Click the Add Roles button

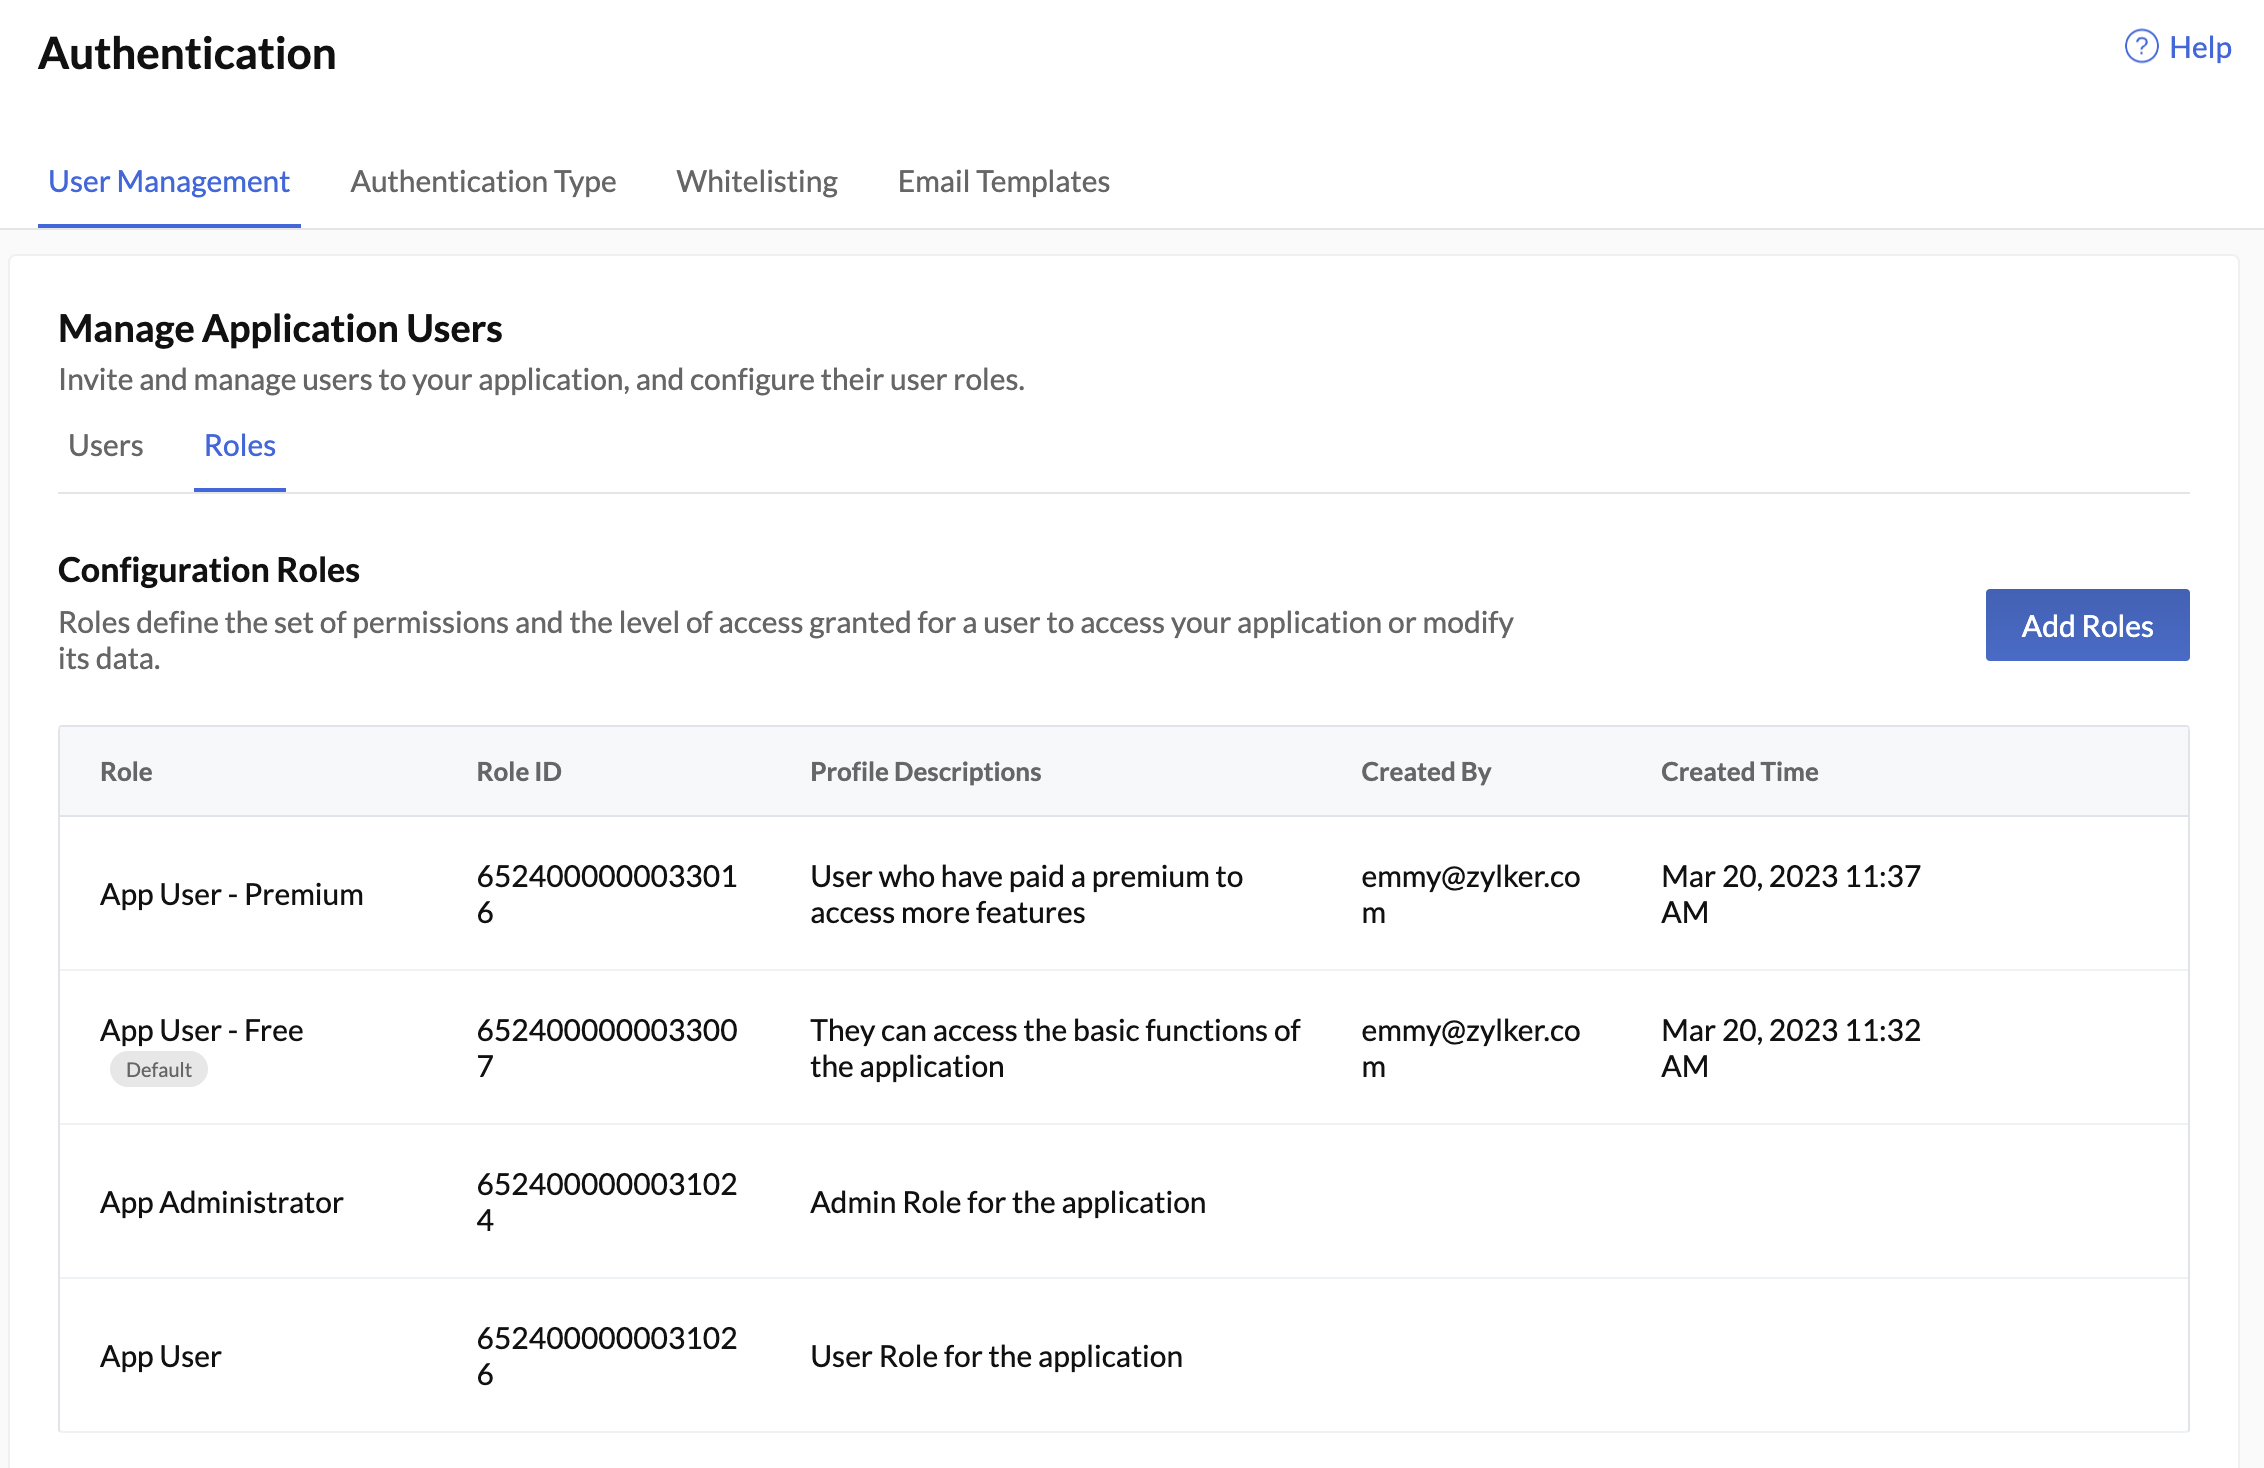[2086, 625]
